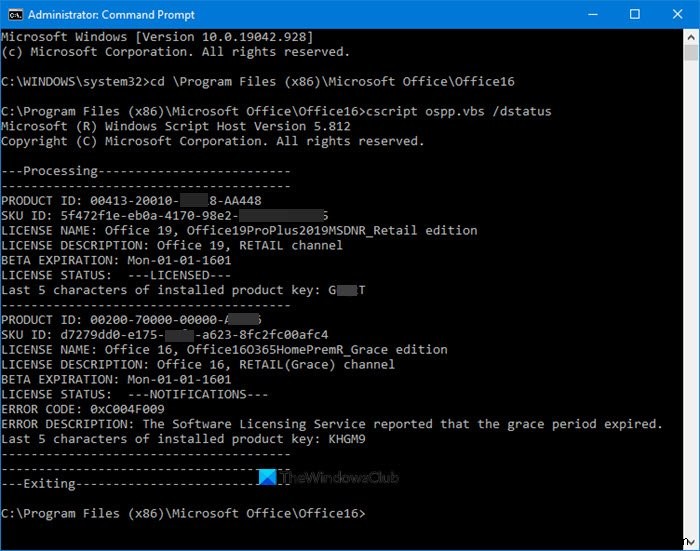Viewport: 700px width, 551px height.
Task: Click the ERROR CODE 0xC004F009 line
Action: (x=83, y=409)
